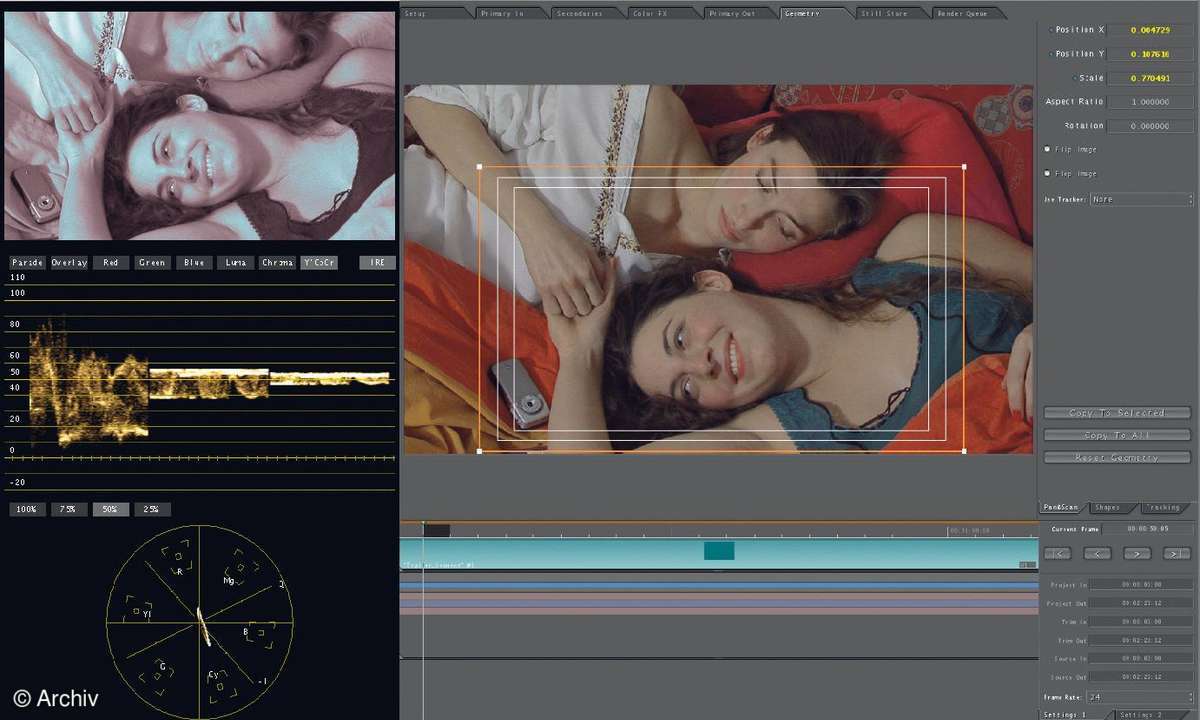Edit the Position X value field
The image size is (1200, 720).
(1150, 30)
